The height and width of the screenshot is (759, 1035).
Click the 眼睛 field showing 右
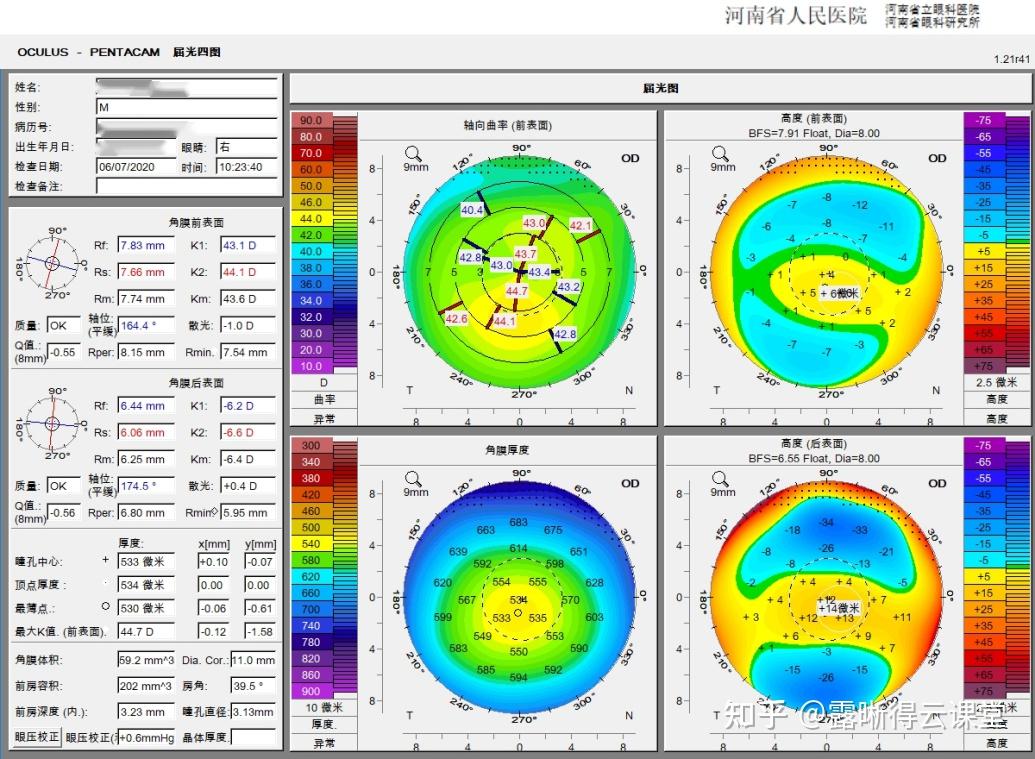click(247, 147)
